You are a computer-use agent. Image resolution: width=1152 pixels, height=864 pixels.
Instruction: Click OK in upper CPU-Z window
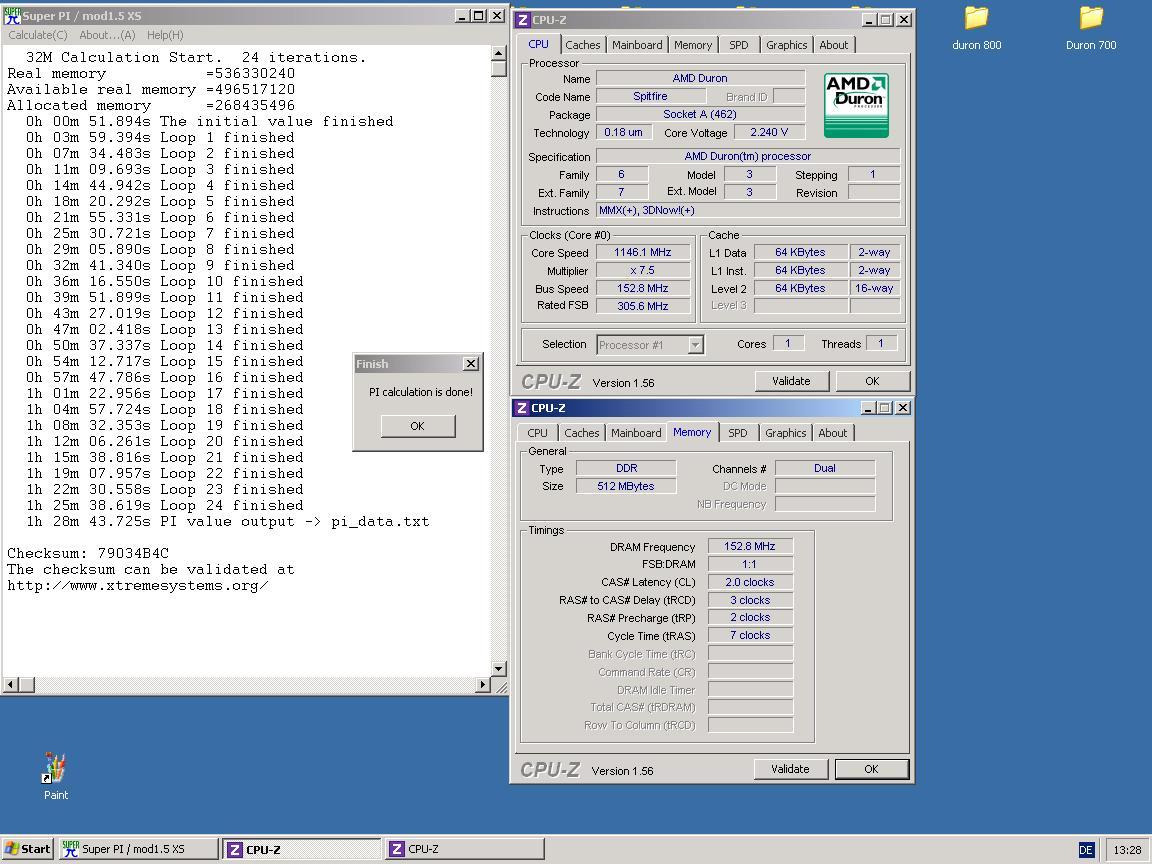872,381
